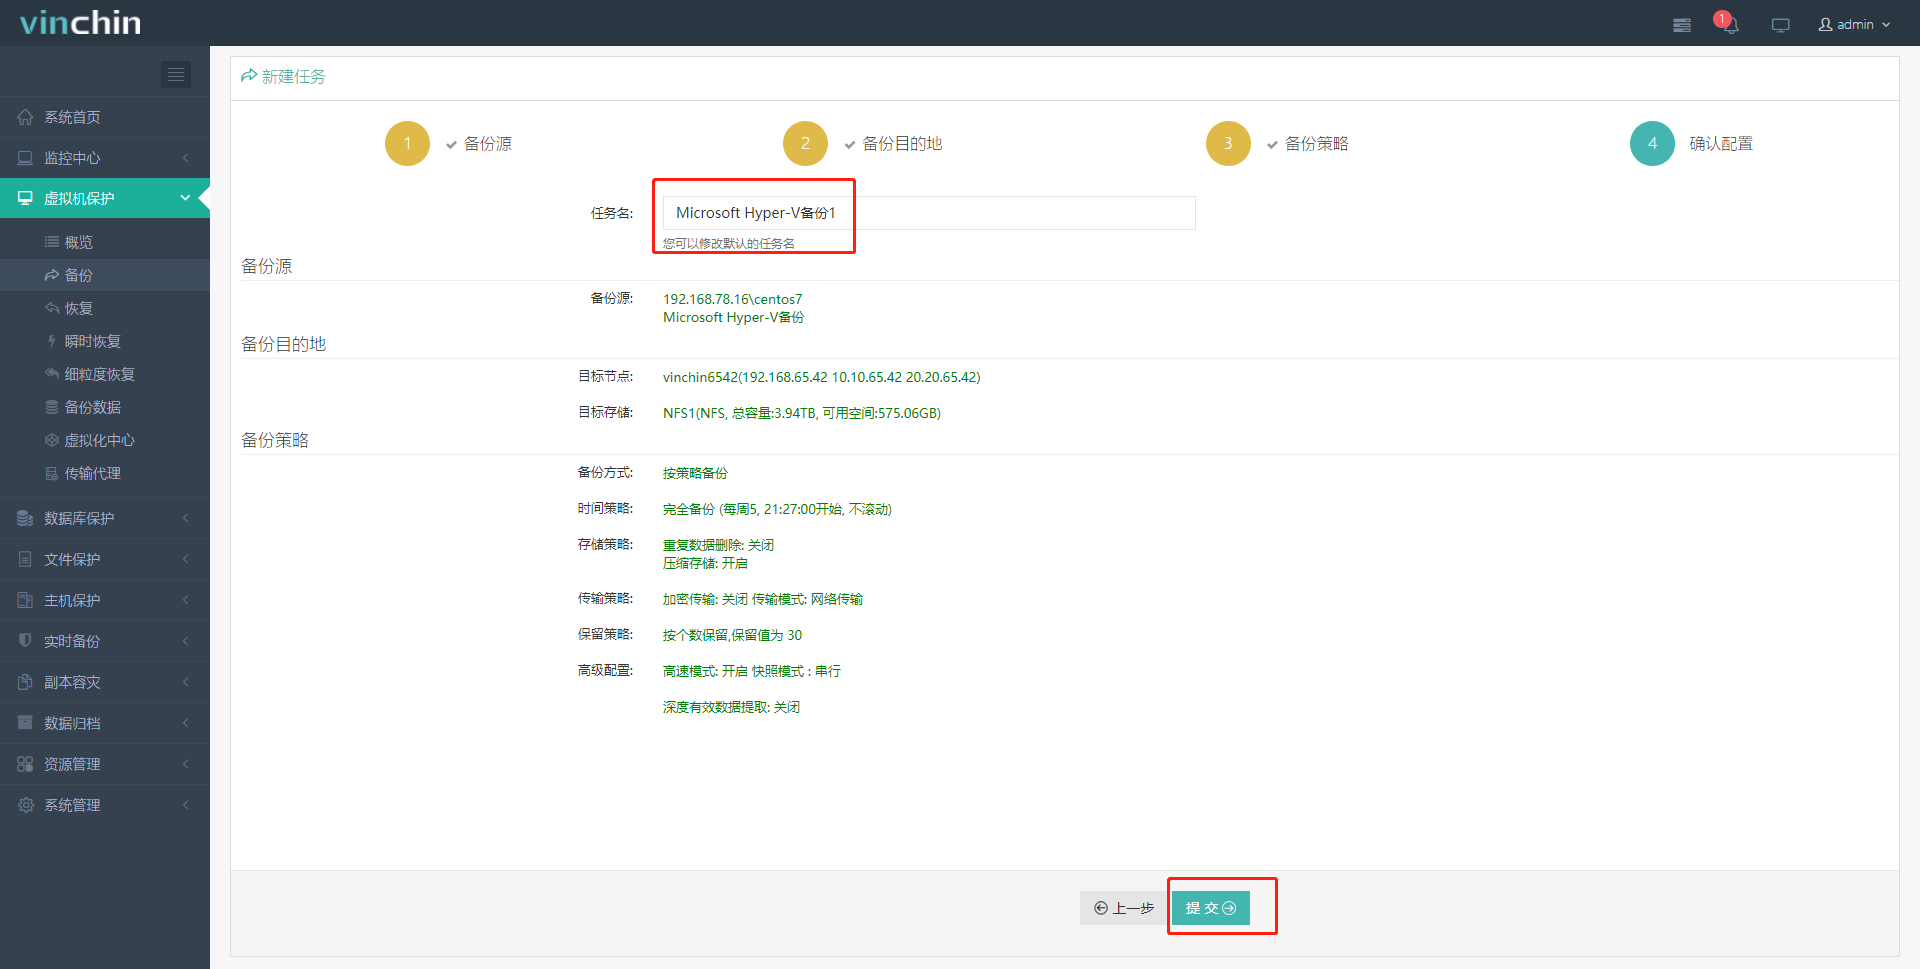Open the 虚拟化中心 submenu item
Viewport: 1920px width, 969px height.
105,440
